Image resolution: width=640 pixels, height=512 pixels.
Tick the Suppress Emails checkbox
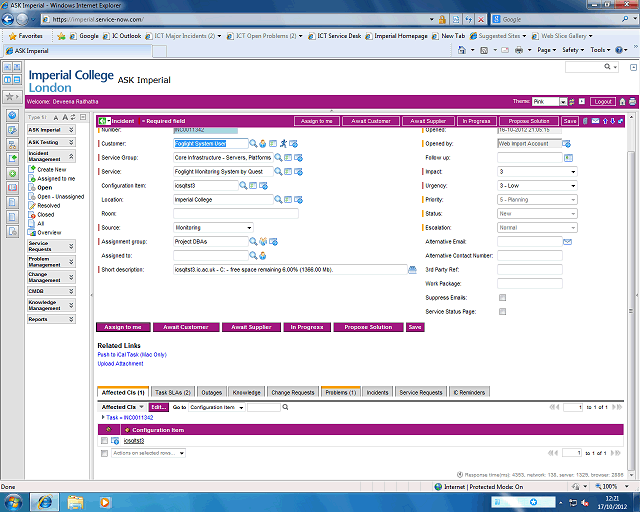pos(502,298)
